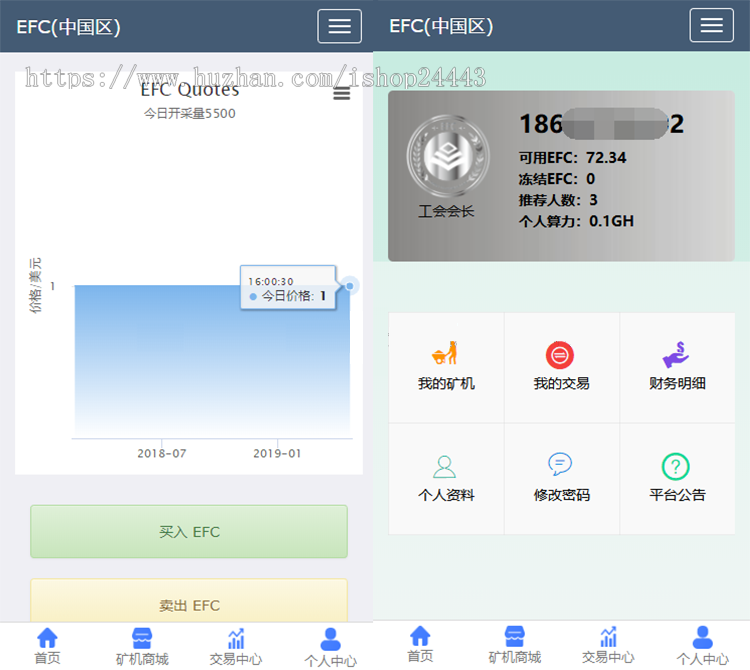Tap 交易中心 chart icon in right screen
The height and width of the screenshot is (670, 750).
click(x=608, y=637)
